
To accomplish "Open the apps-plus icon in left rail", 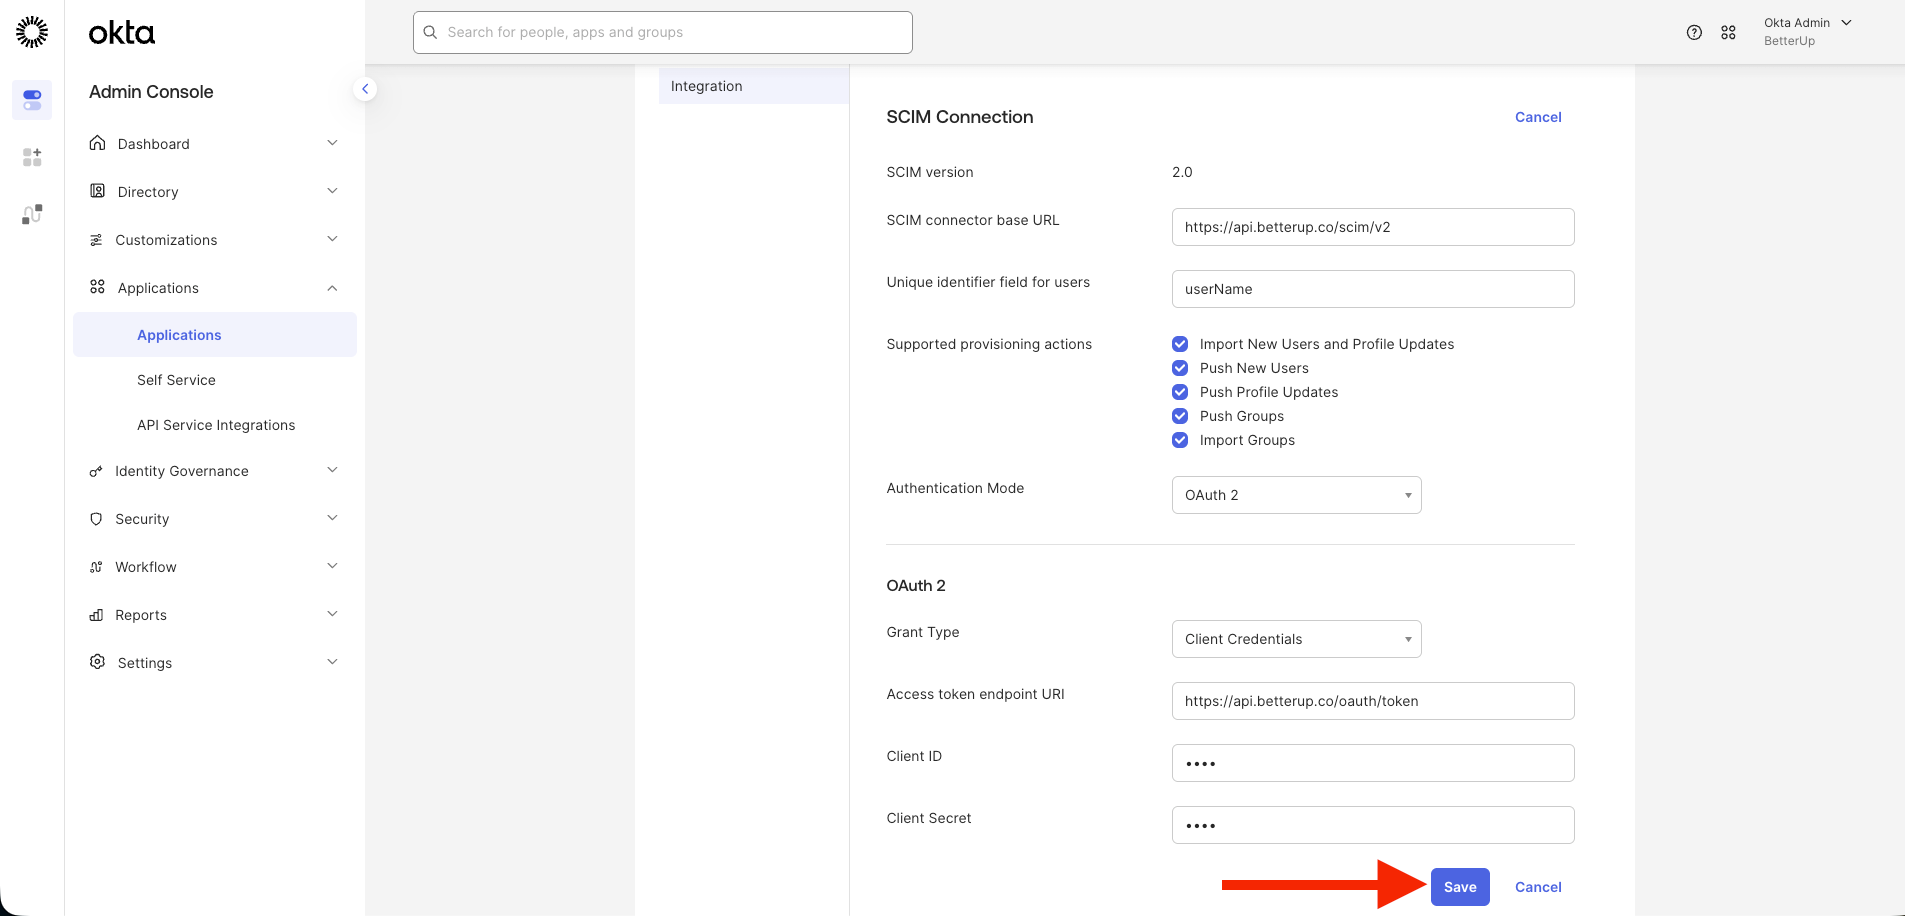I will [x=32, y=157].
